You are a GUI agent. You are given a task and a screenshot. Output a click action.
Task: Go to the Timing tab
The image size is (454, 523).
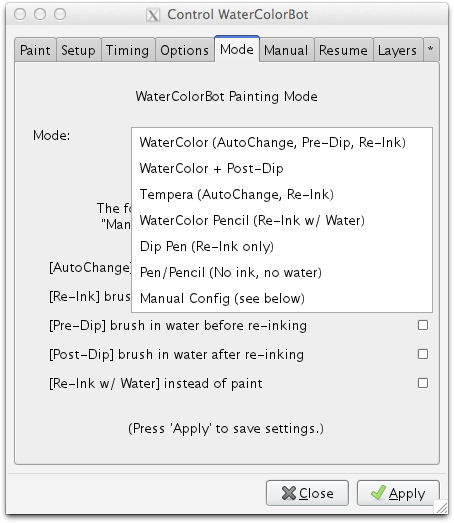128,50
